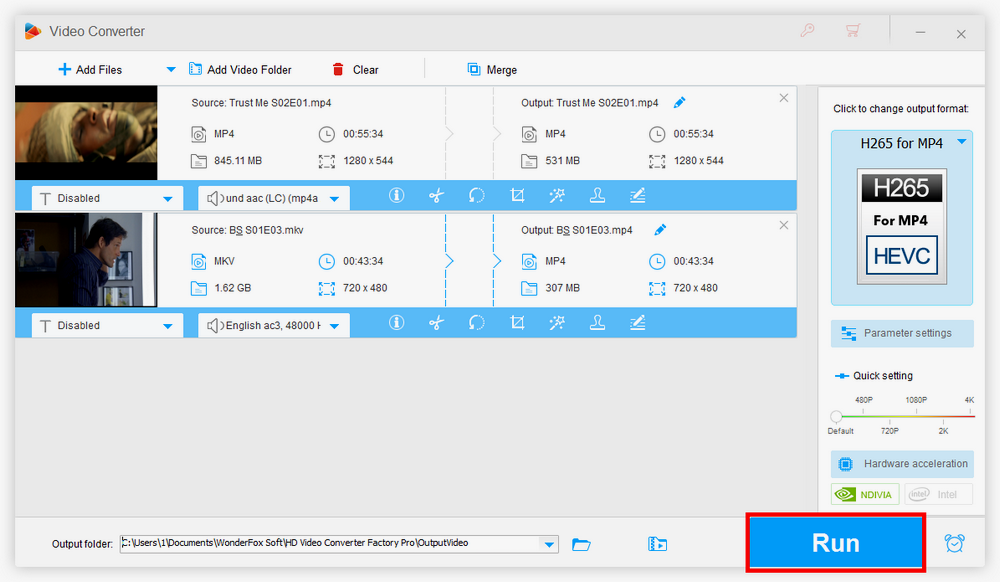Click the Video Converter title logo
Screen dimensions: 1000x582
click(33, 31)
